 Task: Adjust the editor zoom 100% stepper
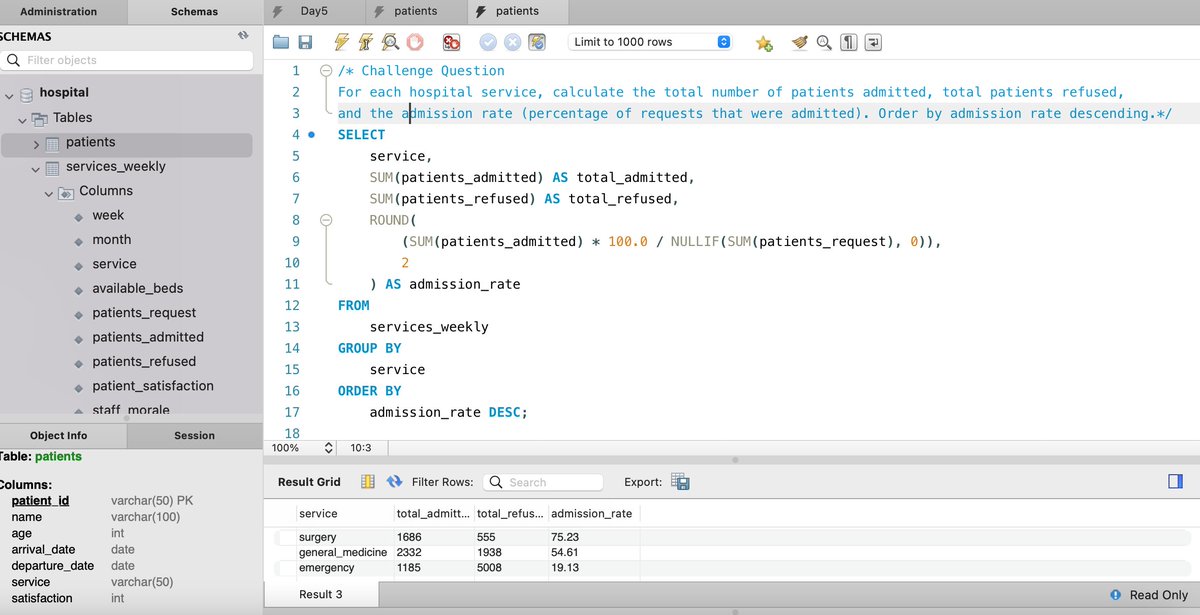tap(329, 448)
